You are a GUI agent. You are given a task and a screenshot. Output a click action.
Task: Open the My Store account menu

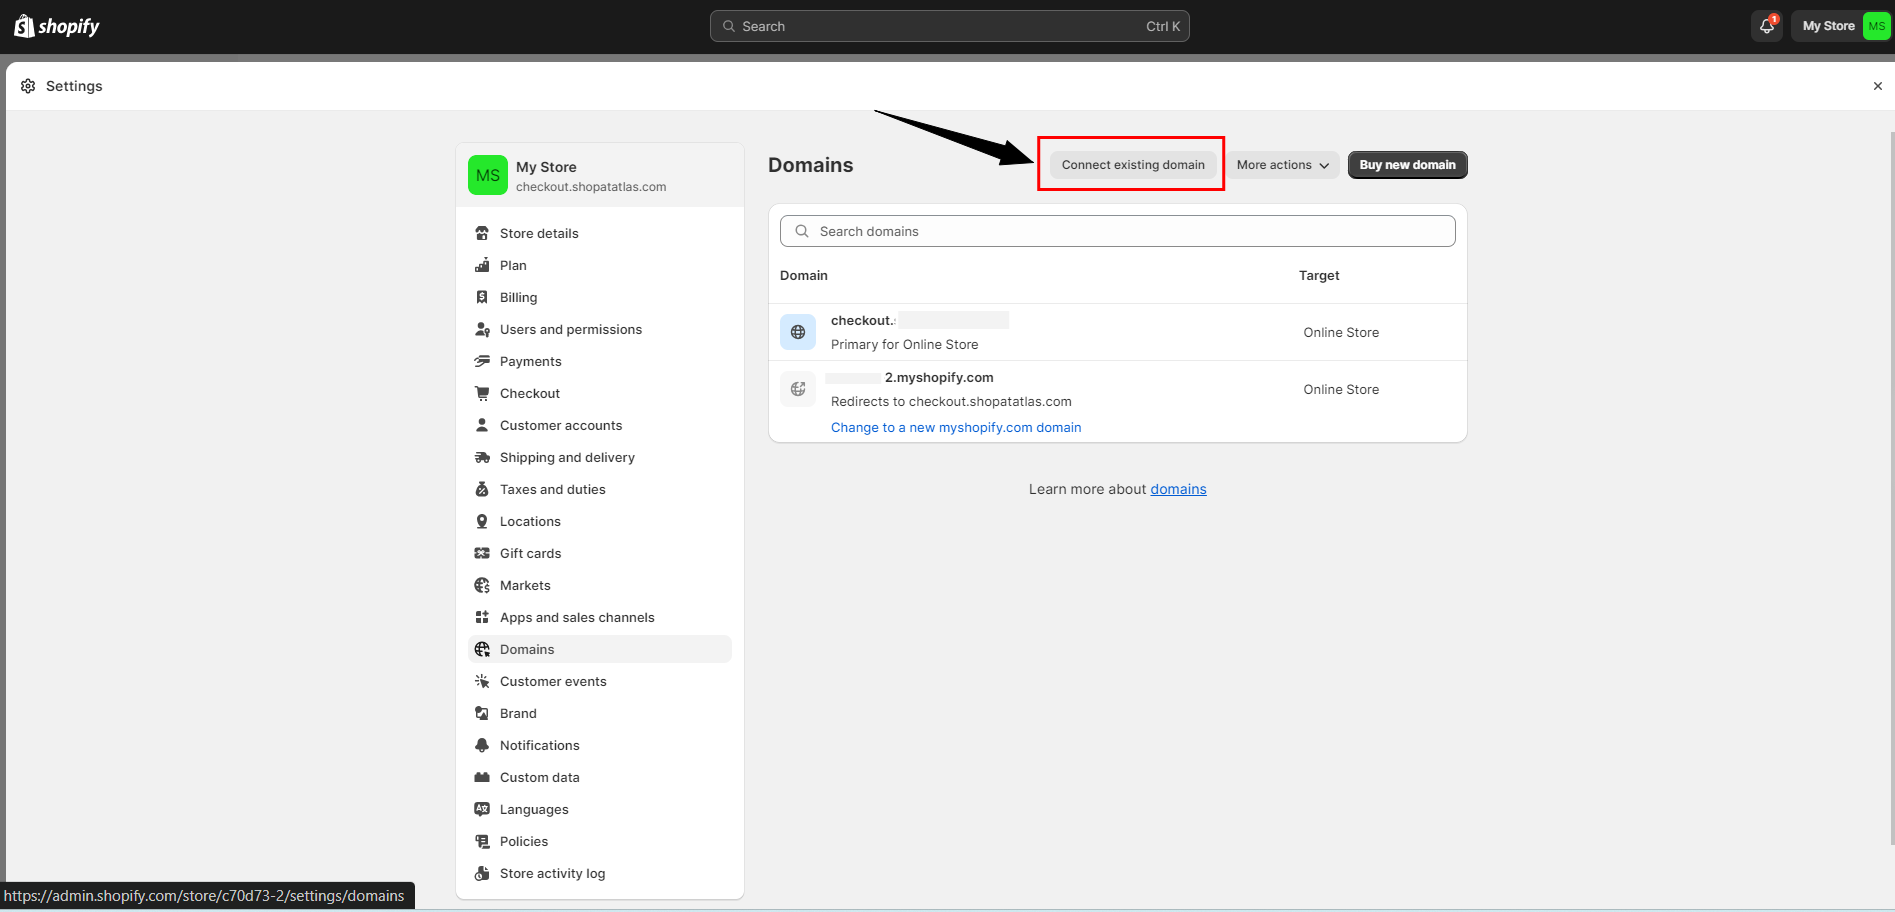click(x=1841, y=26)
